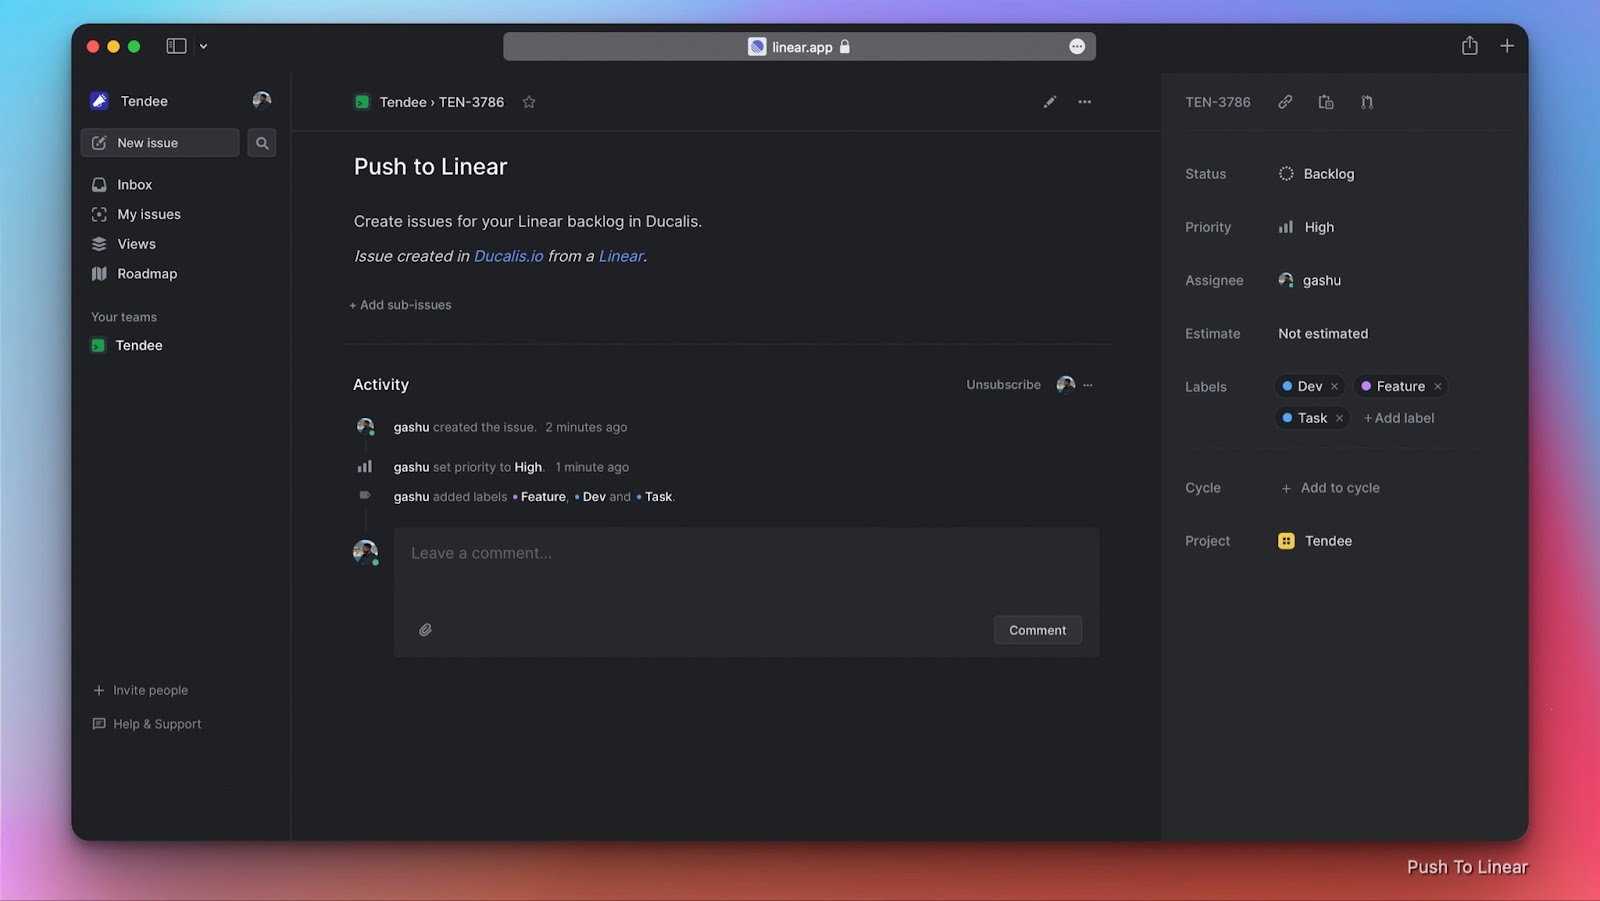Click the subscriber avatar next to Unsubscribe

coord(1066,385)
